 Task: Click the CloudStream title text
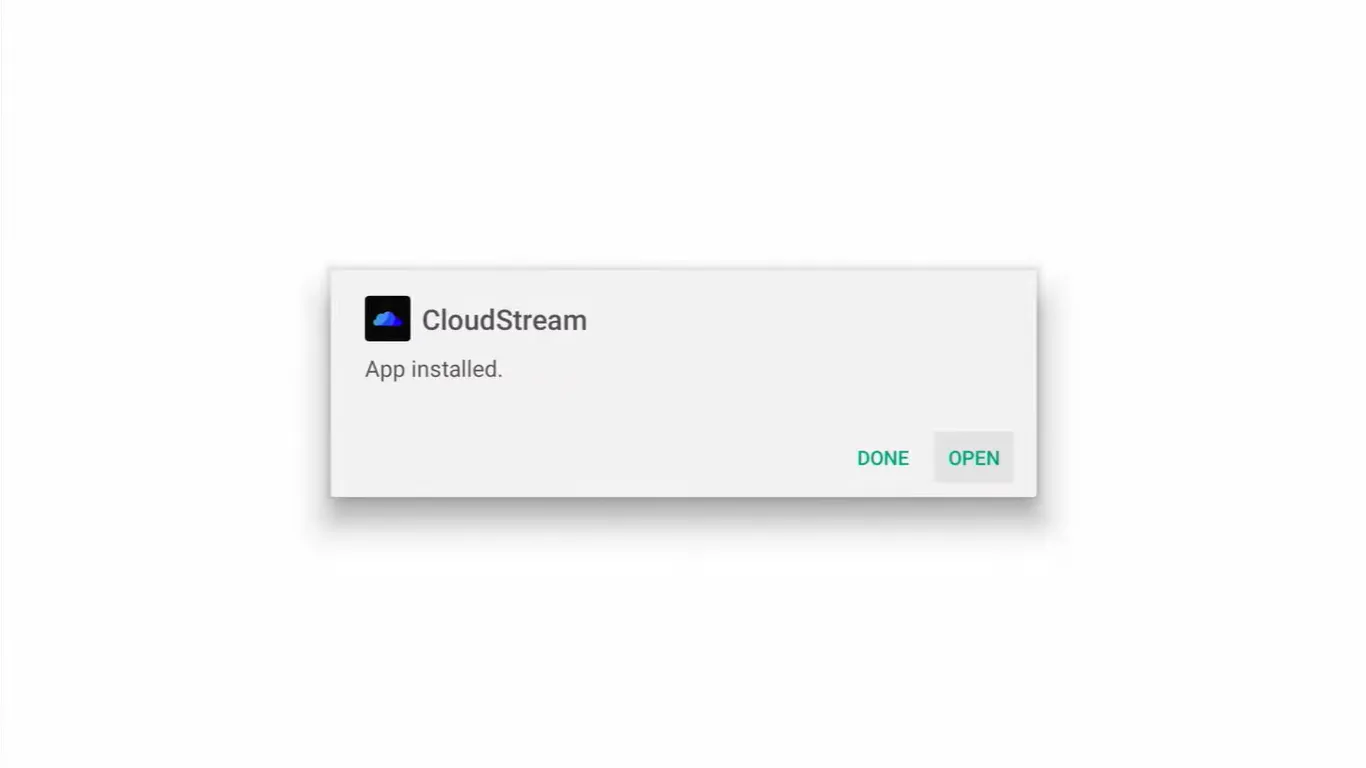point(504,320)
